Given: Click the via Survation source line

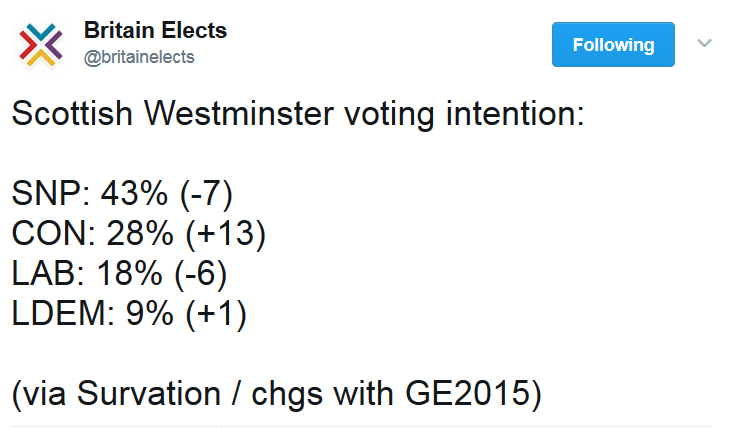Looking at the screenshot, I should coord(277,394).
